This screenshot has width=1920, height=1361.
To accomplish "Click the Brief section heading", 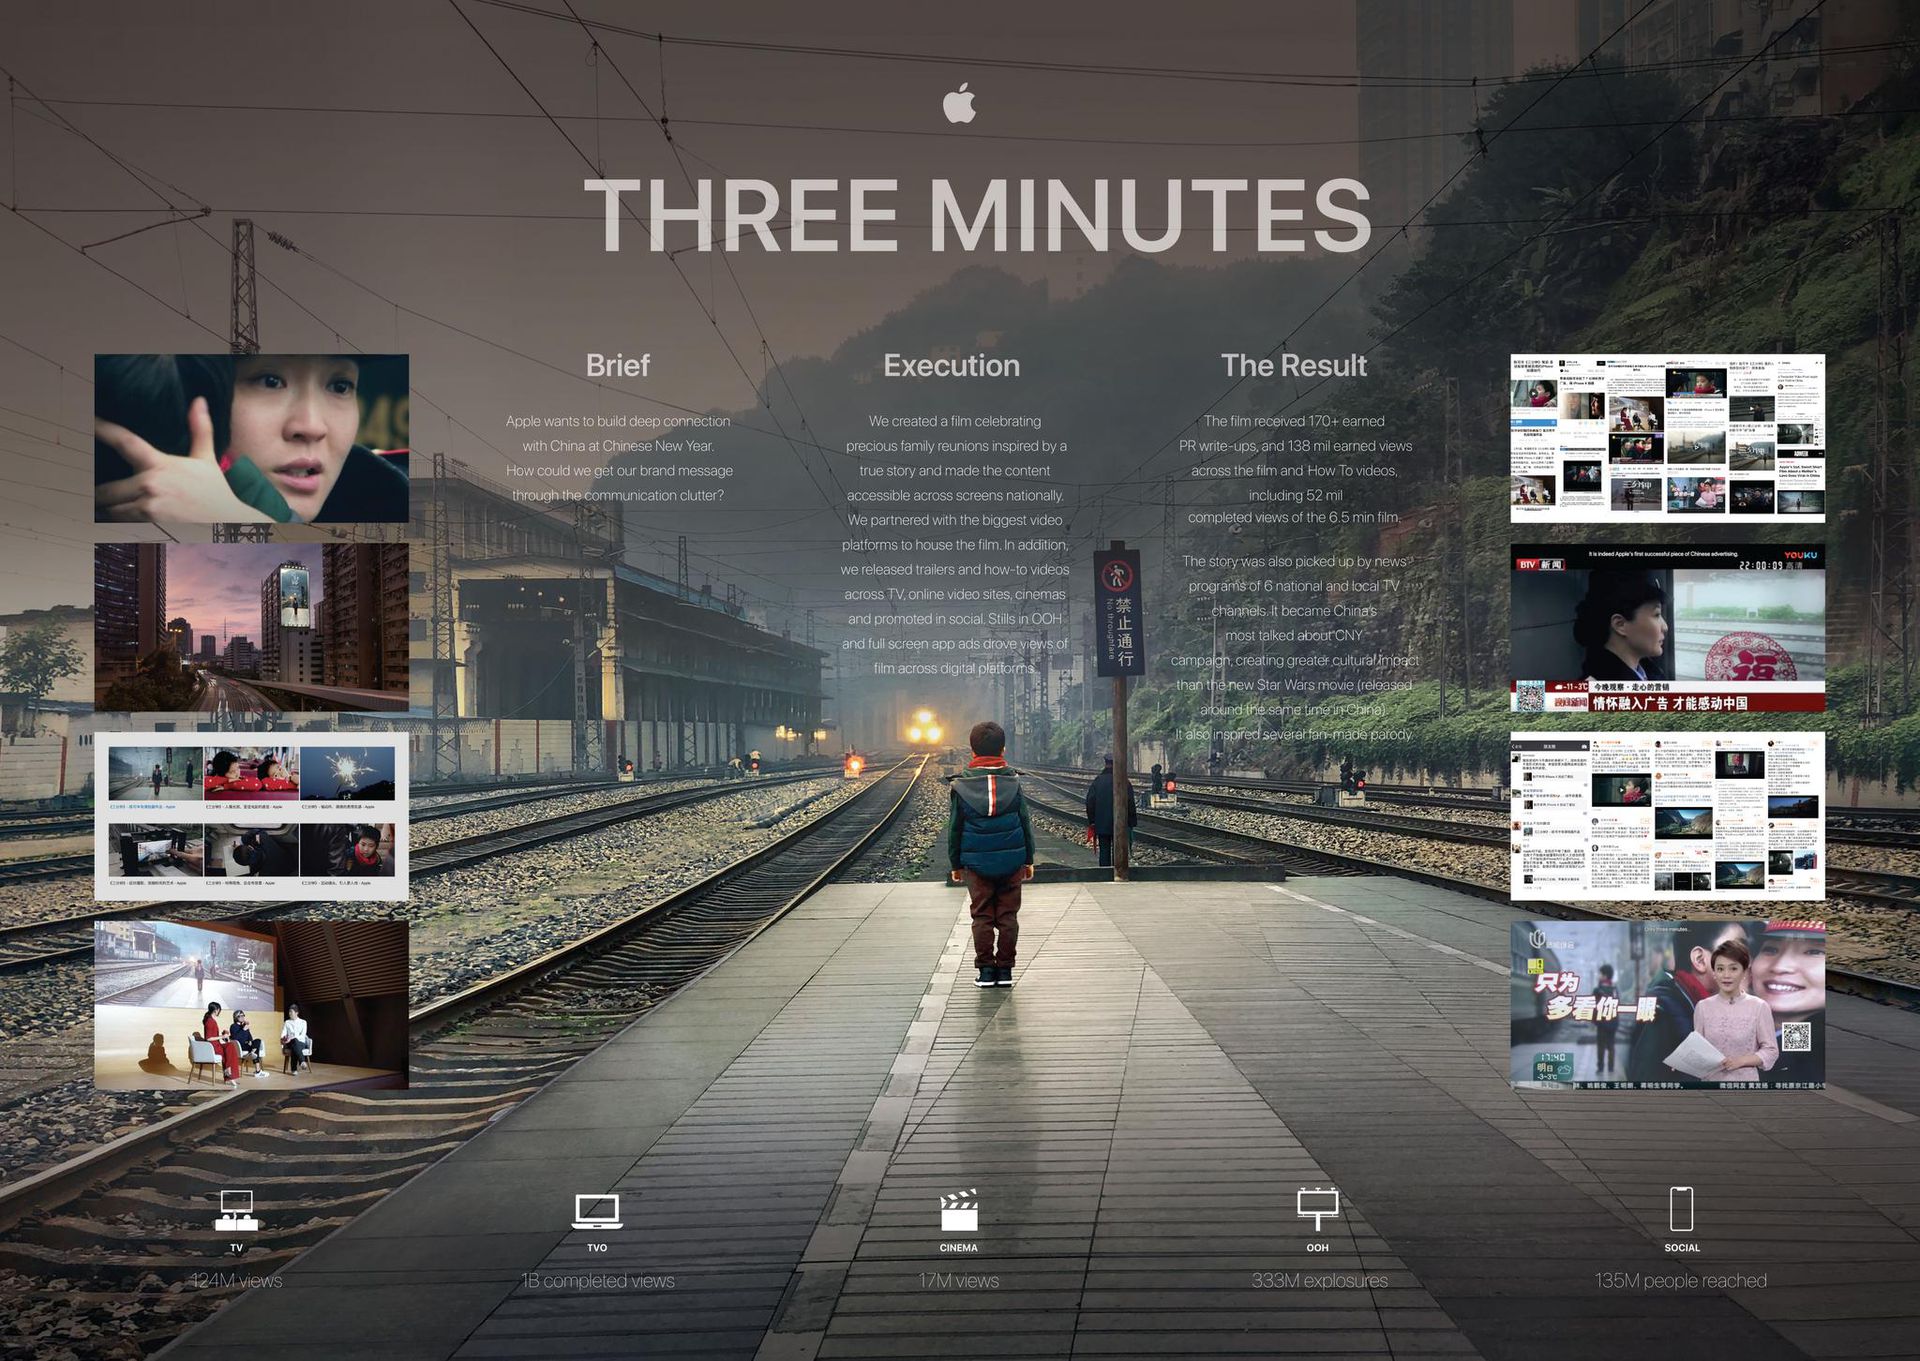I will point(617,365).
